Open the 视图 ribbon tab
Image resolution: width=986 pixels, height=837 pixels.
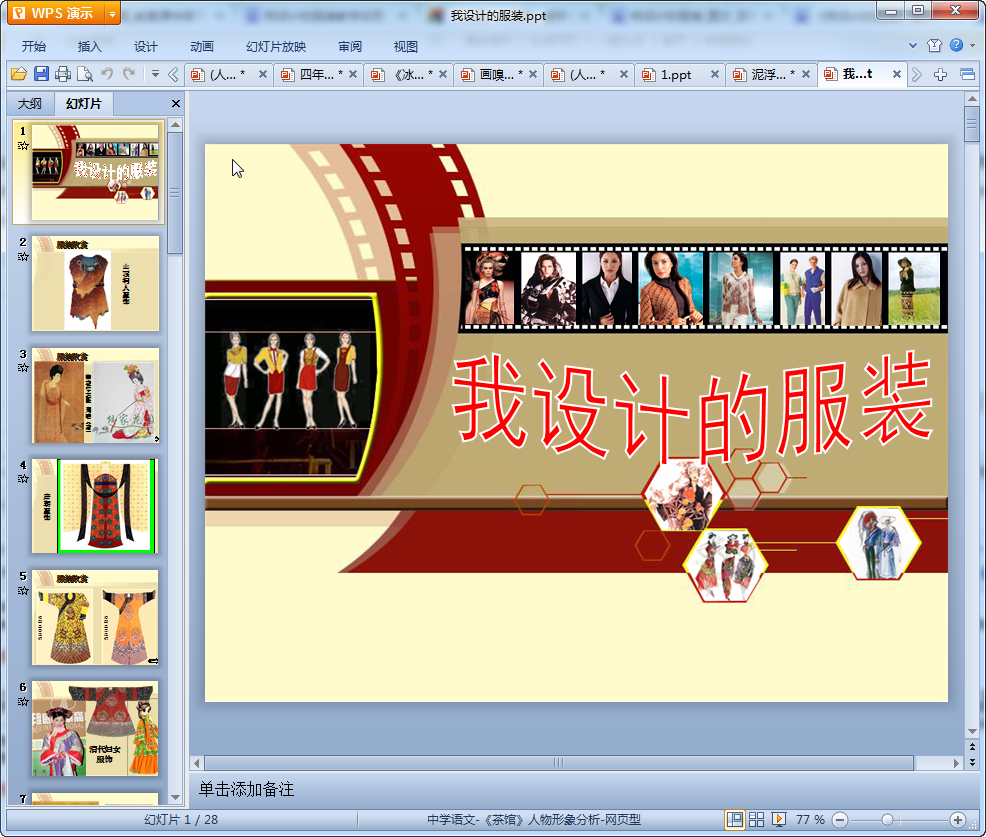406,47
